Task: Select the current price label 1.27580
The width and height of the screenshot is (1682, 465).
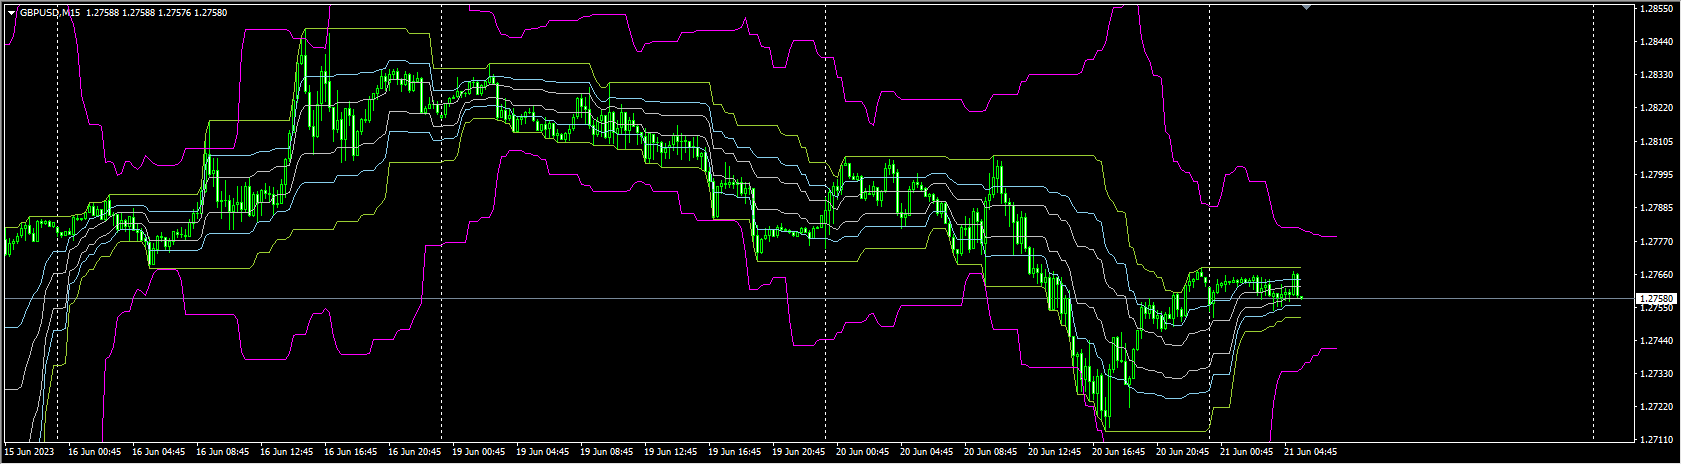Action: (x=1655, y=298)
